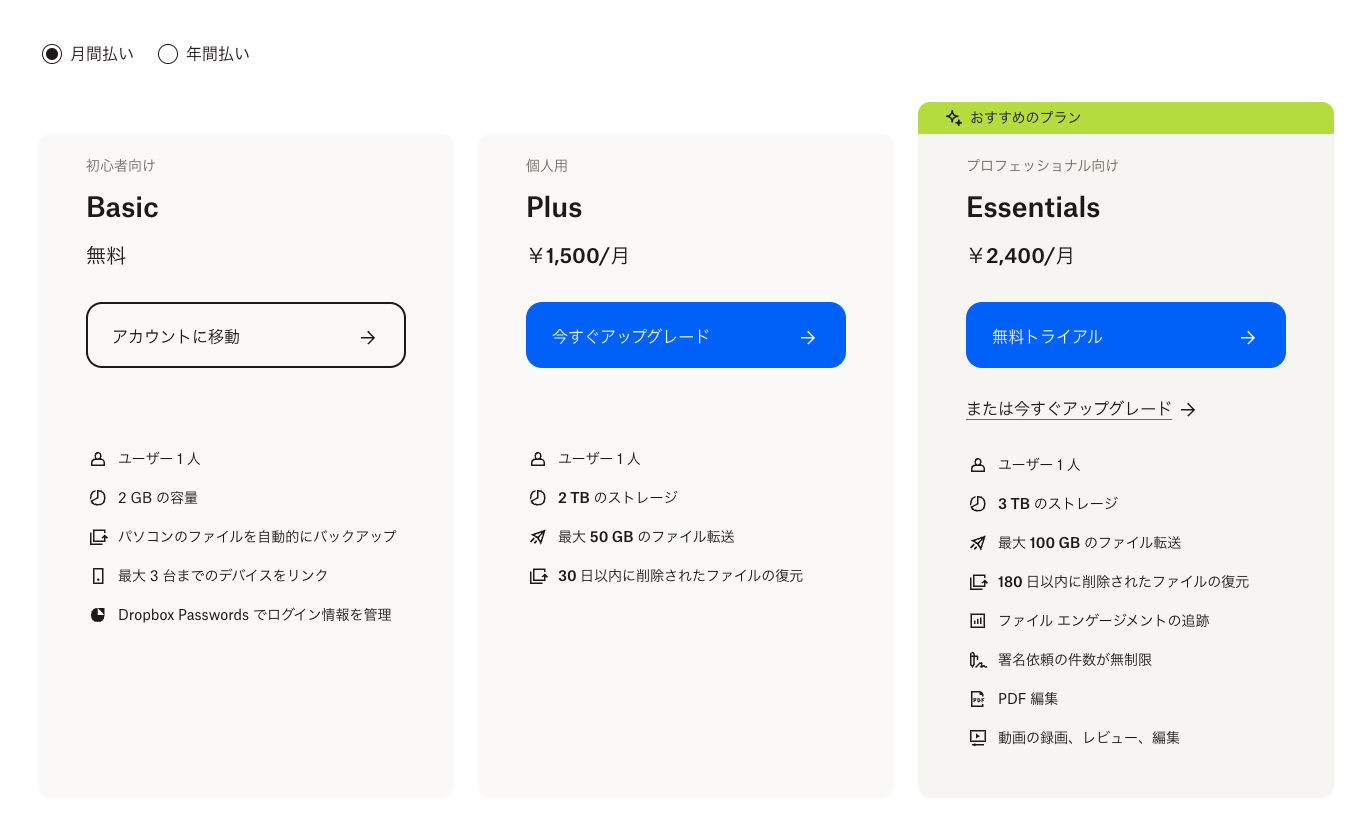Click the signature icon beside 署名依頼
This screenshot has width=1365, height=825.
coord(978,660)
